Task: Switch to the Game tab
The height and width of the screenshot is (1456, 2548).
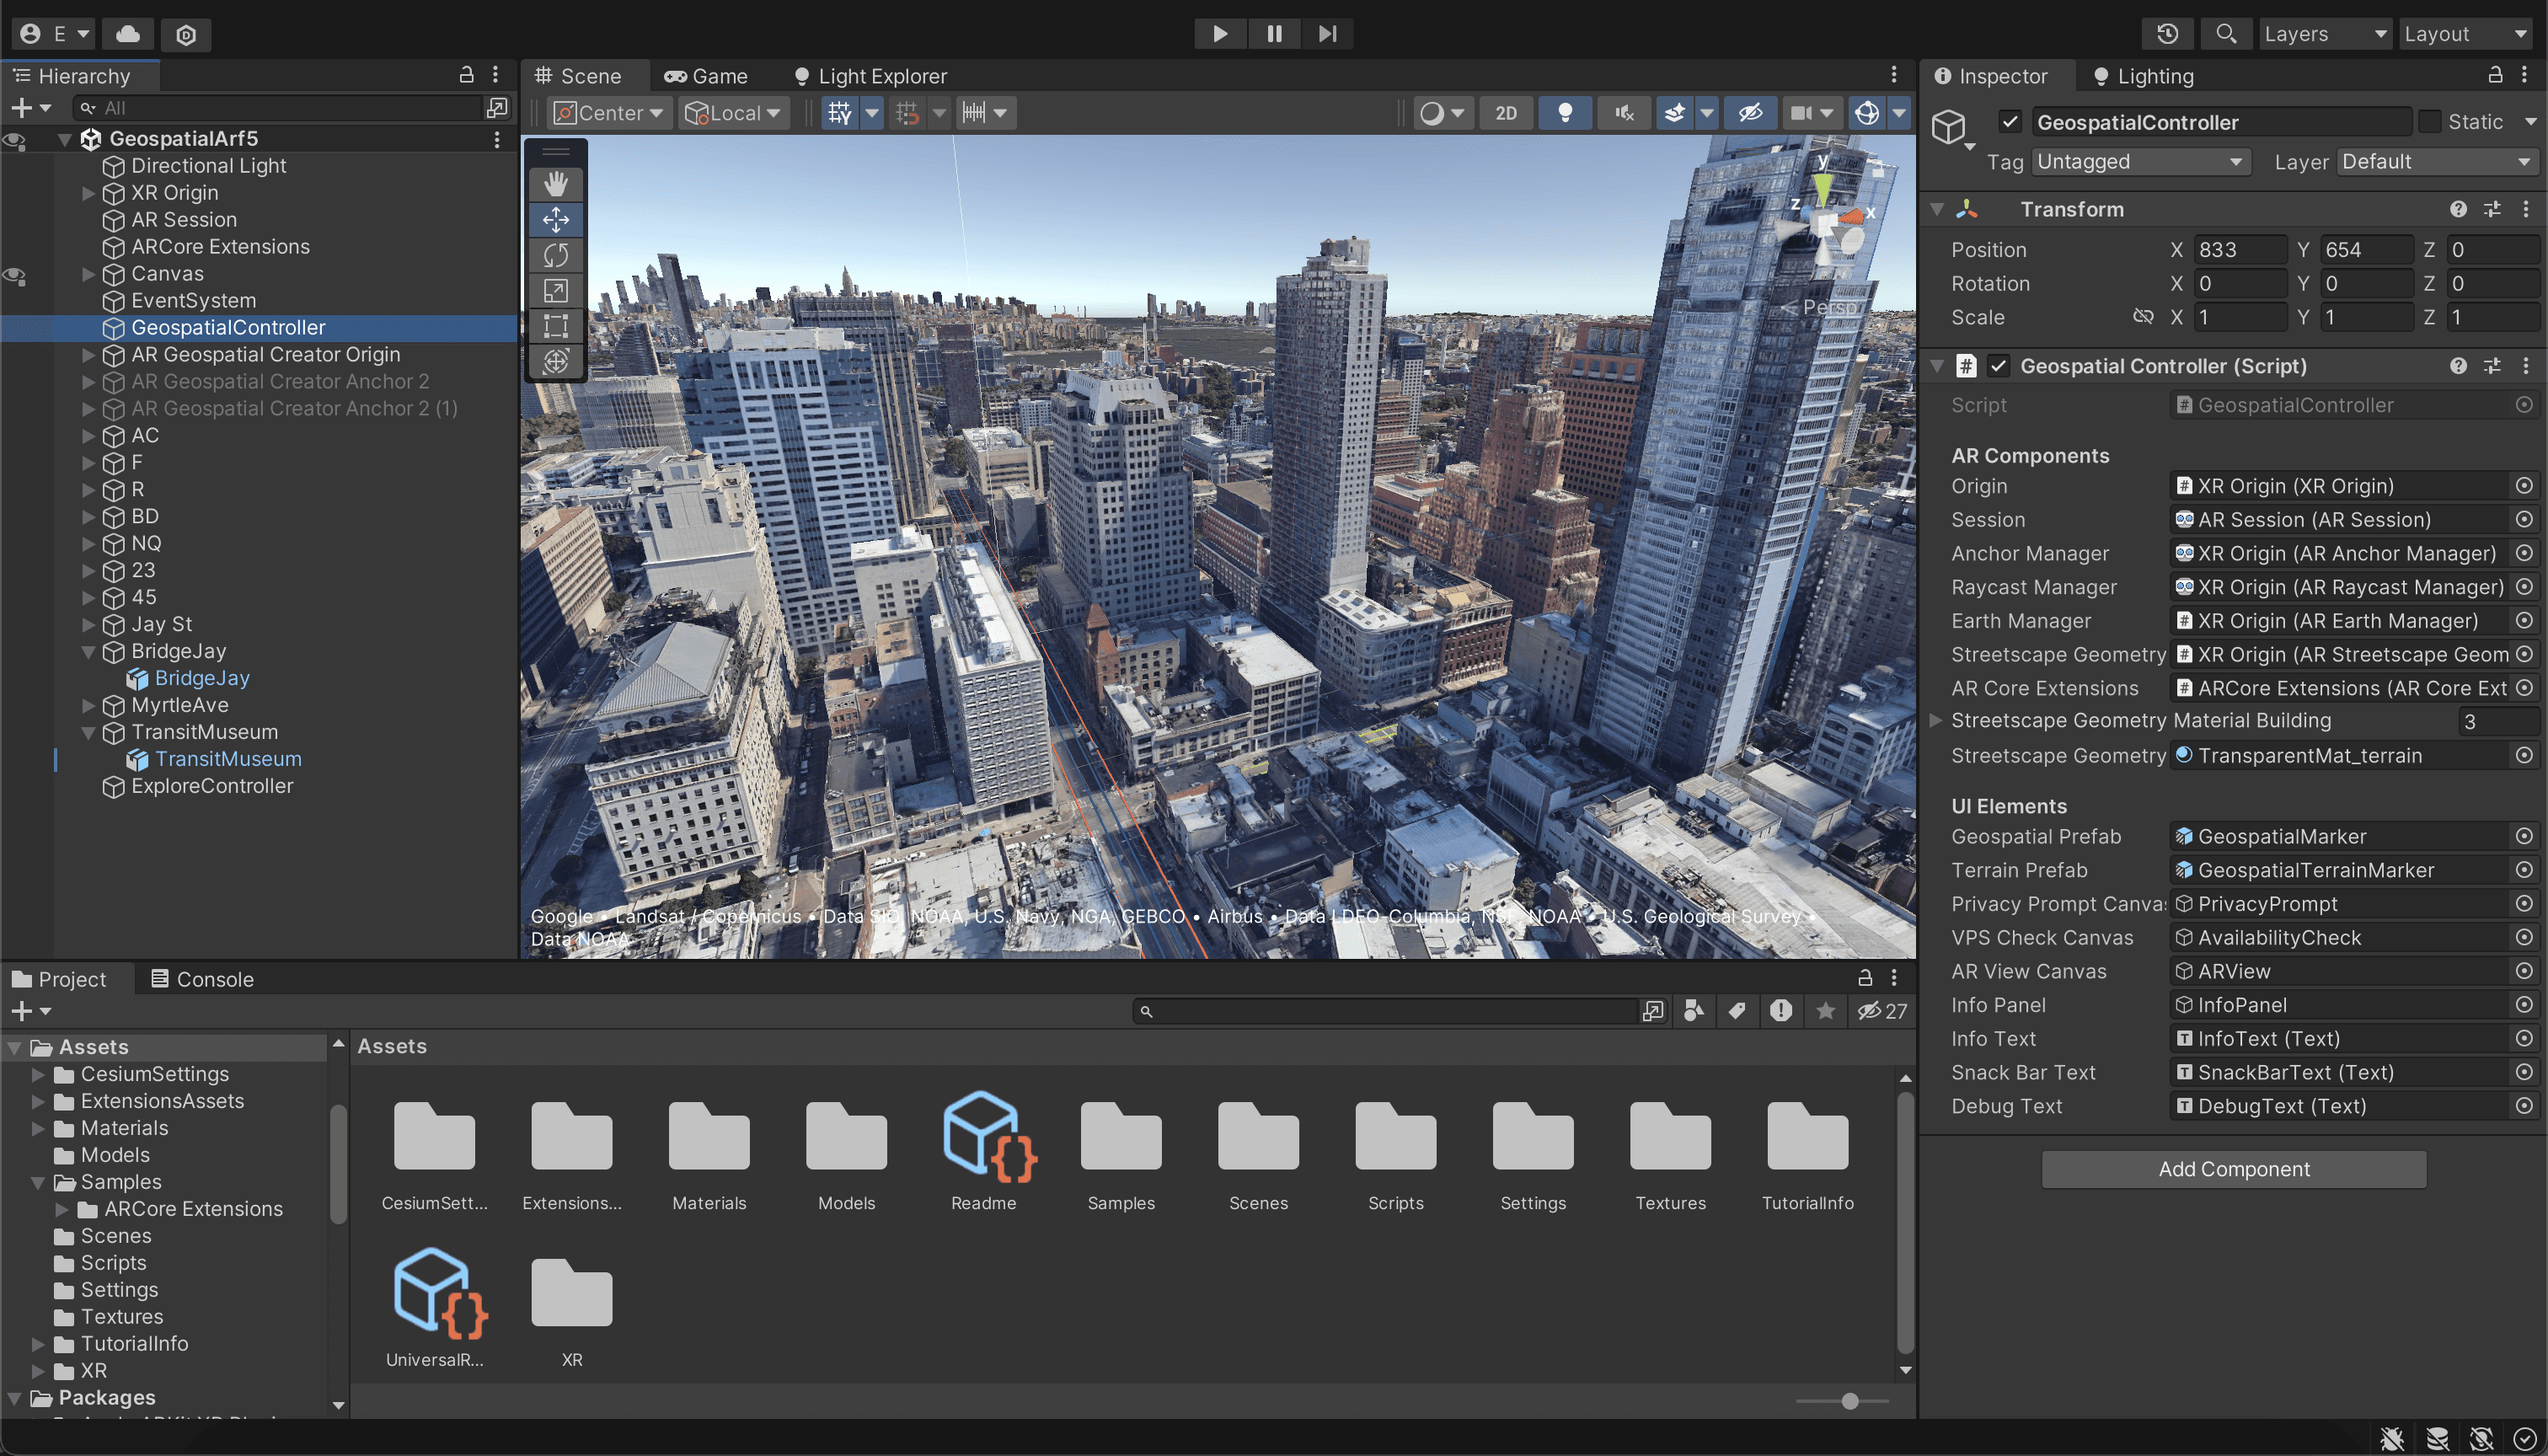Action: (x=706, y=76)
